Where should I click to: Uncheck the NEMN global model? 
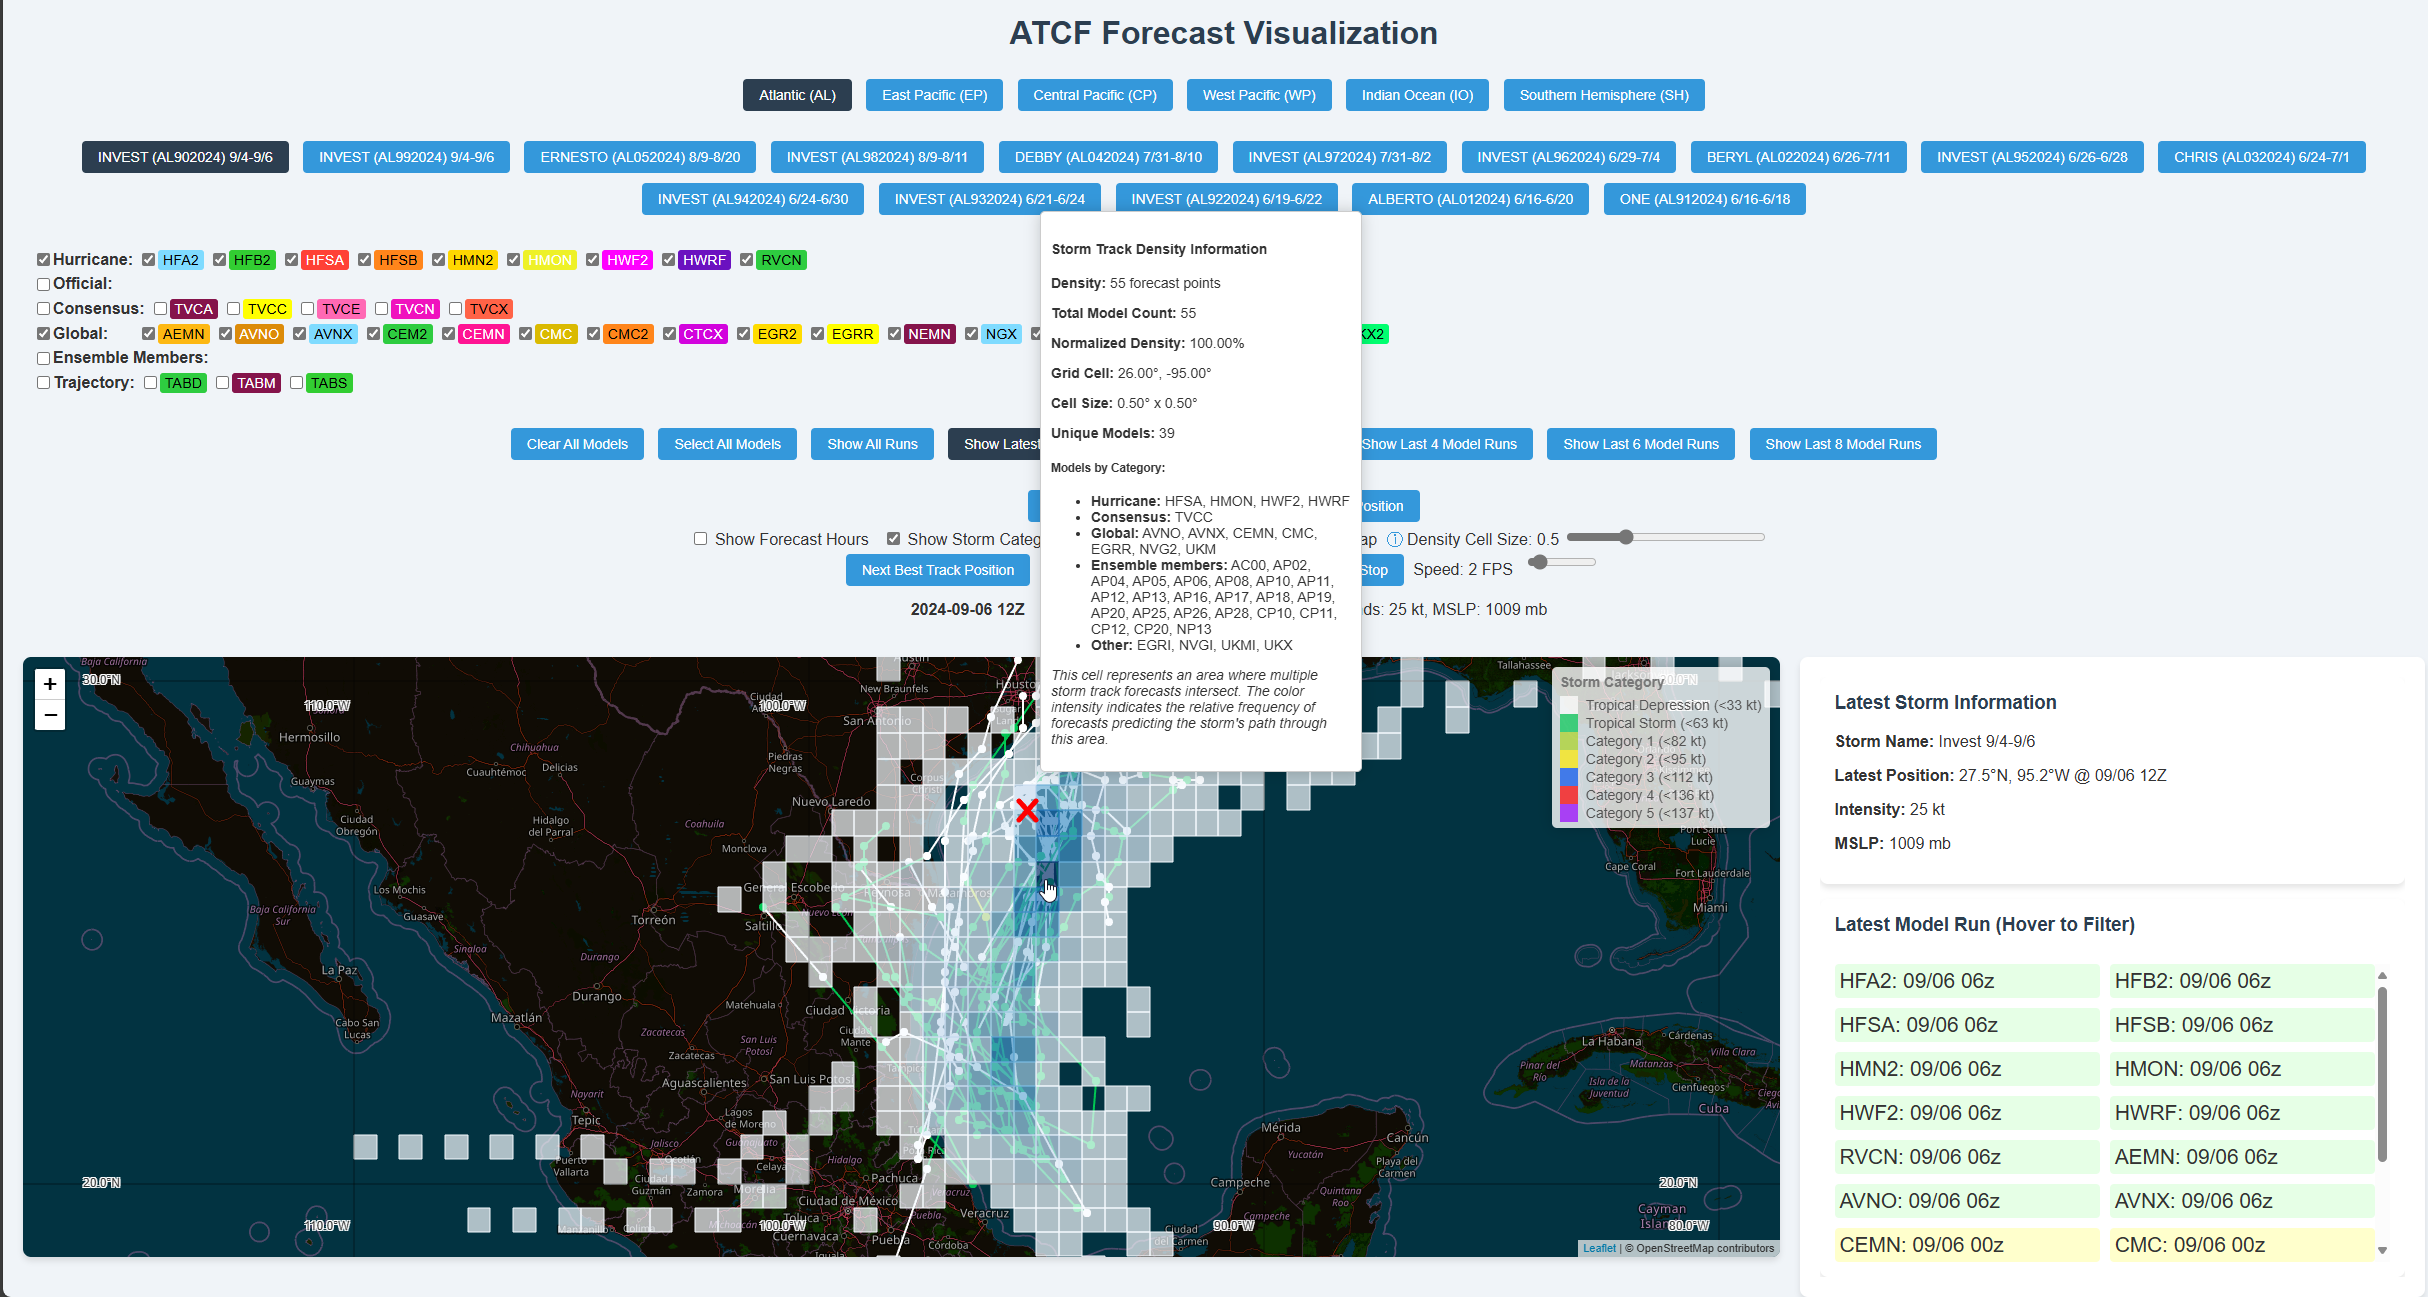(x=894, y=334)
